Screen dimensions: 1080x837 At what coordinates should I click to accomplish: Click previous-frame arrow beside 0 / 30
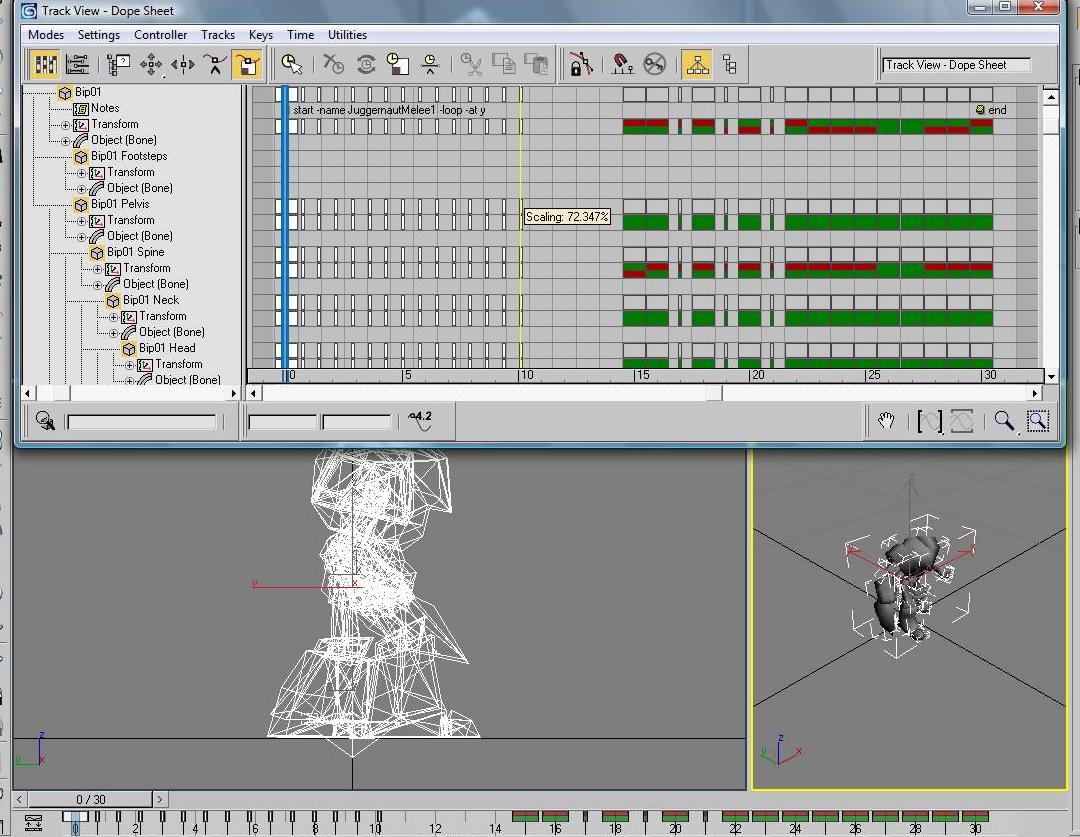[x=20, y=799]
